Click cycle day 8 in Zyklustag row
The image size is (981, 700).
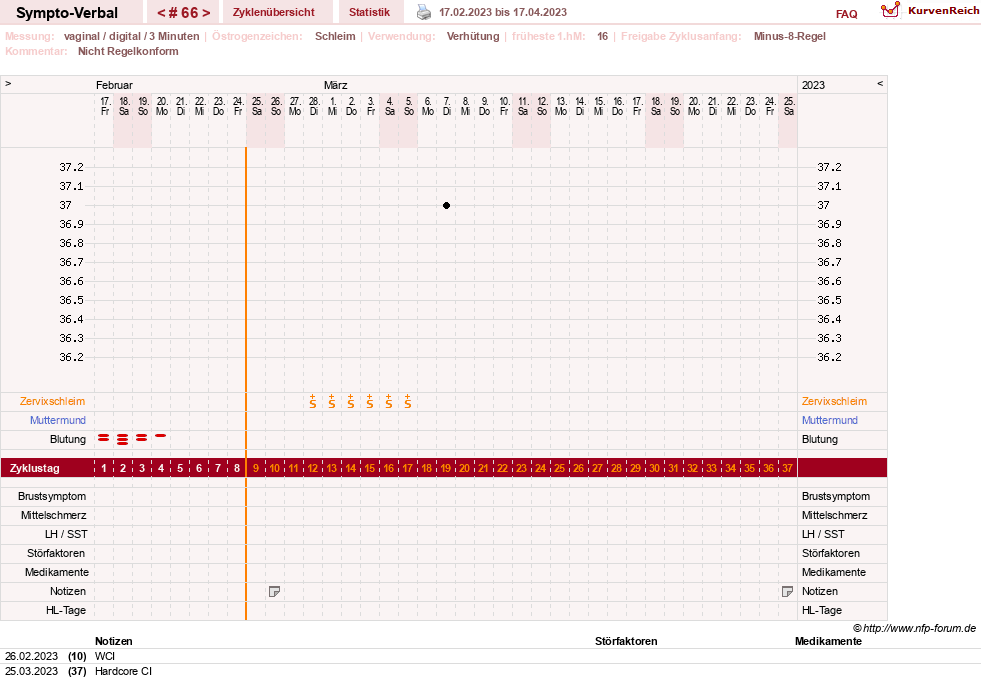(236, 468)
